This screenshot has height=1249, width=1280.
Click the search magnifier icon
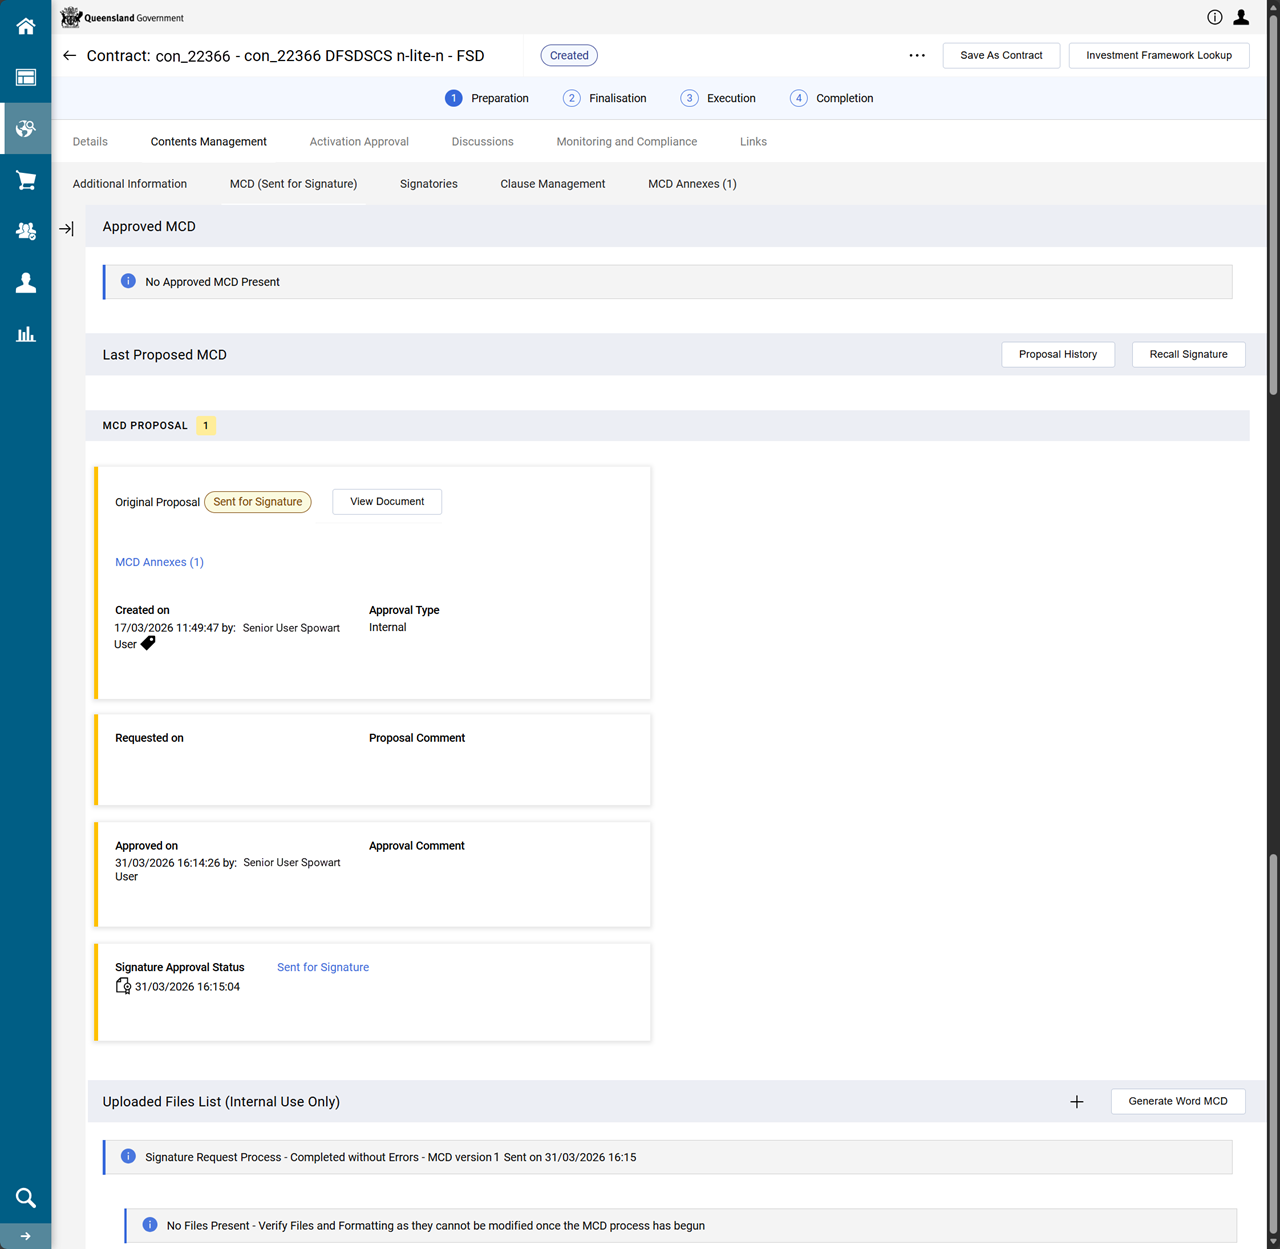tap(26, 1197)
